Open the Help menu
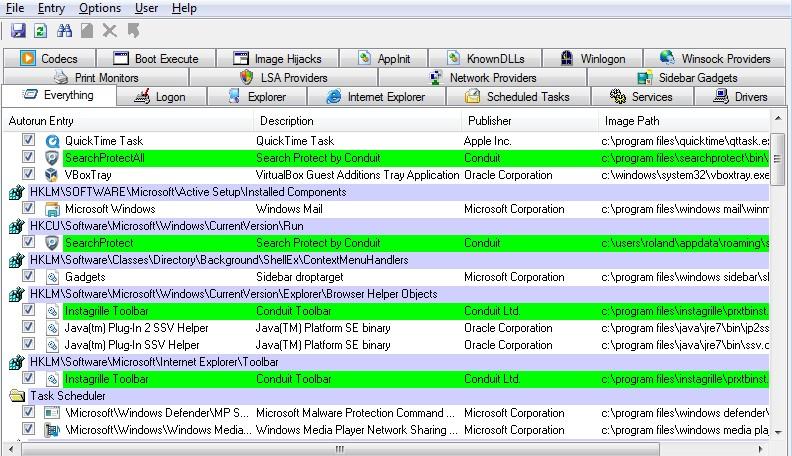 point(184,8)
